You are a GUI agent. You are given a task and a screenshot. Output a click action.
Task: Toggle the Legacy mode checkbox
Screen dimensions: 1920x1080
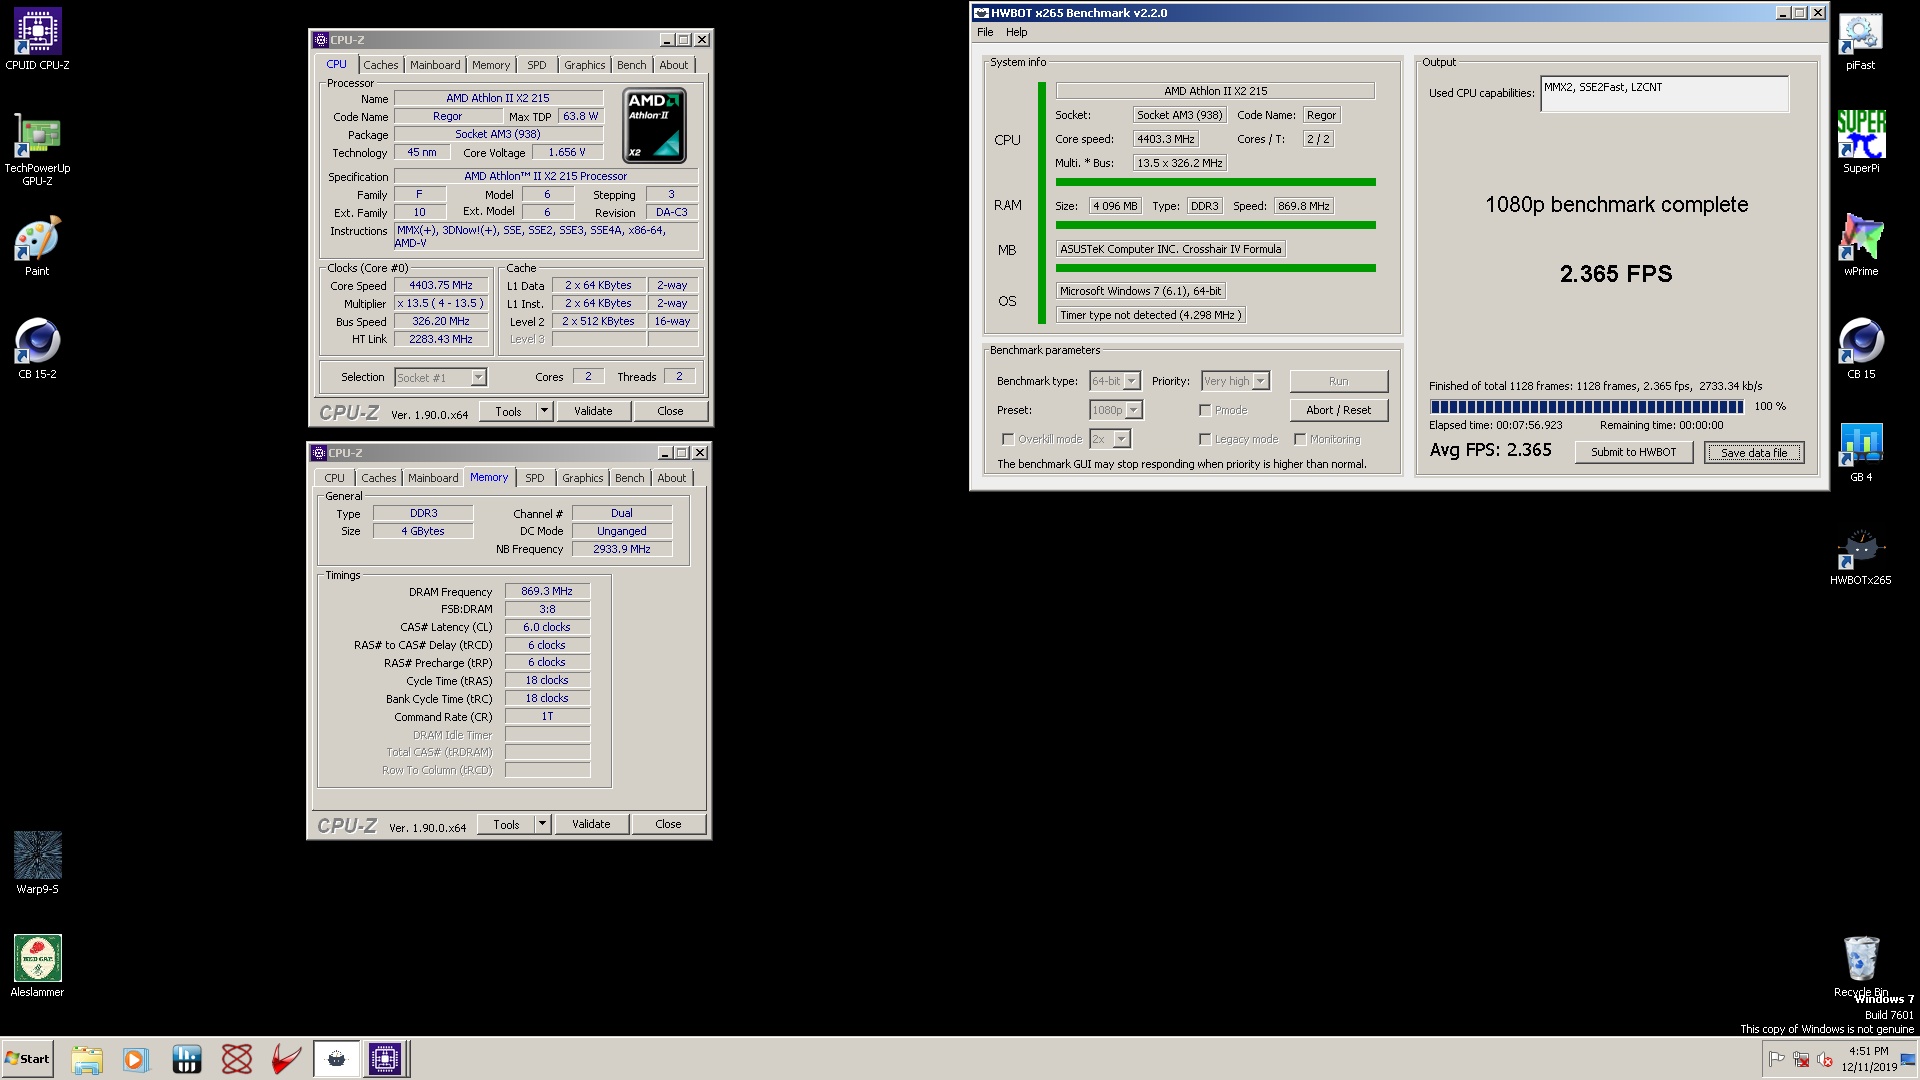click(1205, 439)
